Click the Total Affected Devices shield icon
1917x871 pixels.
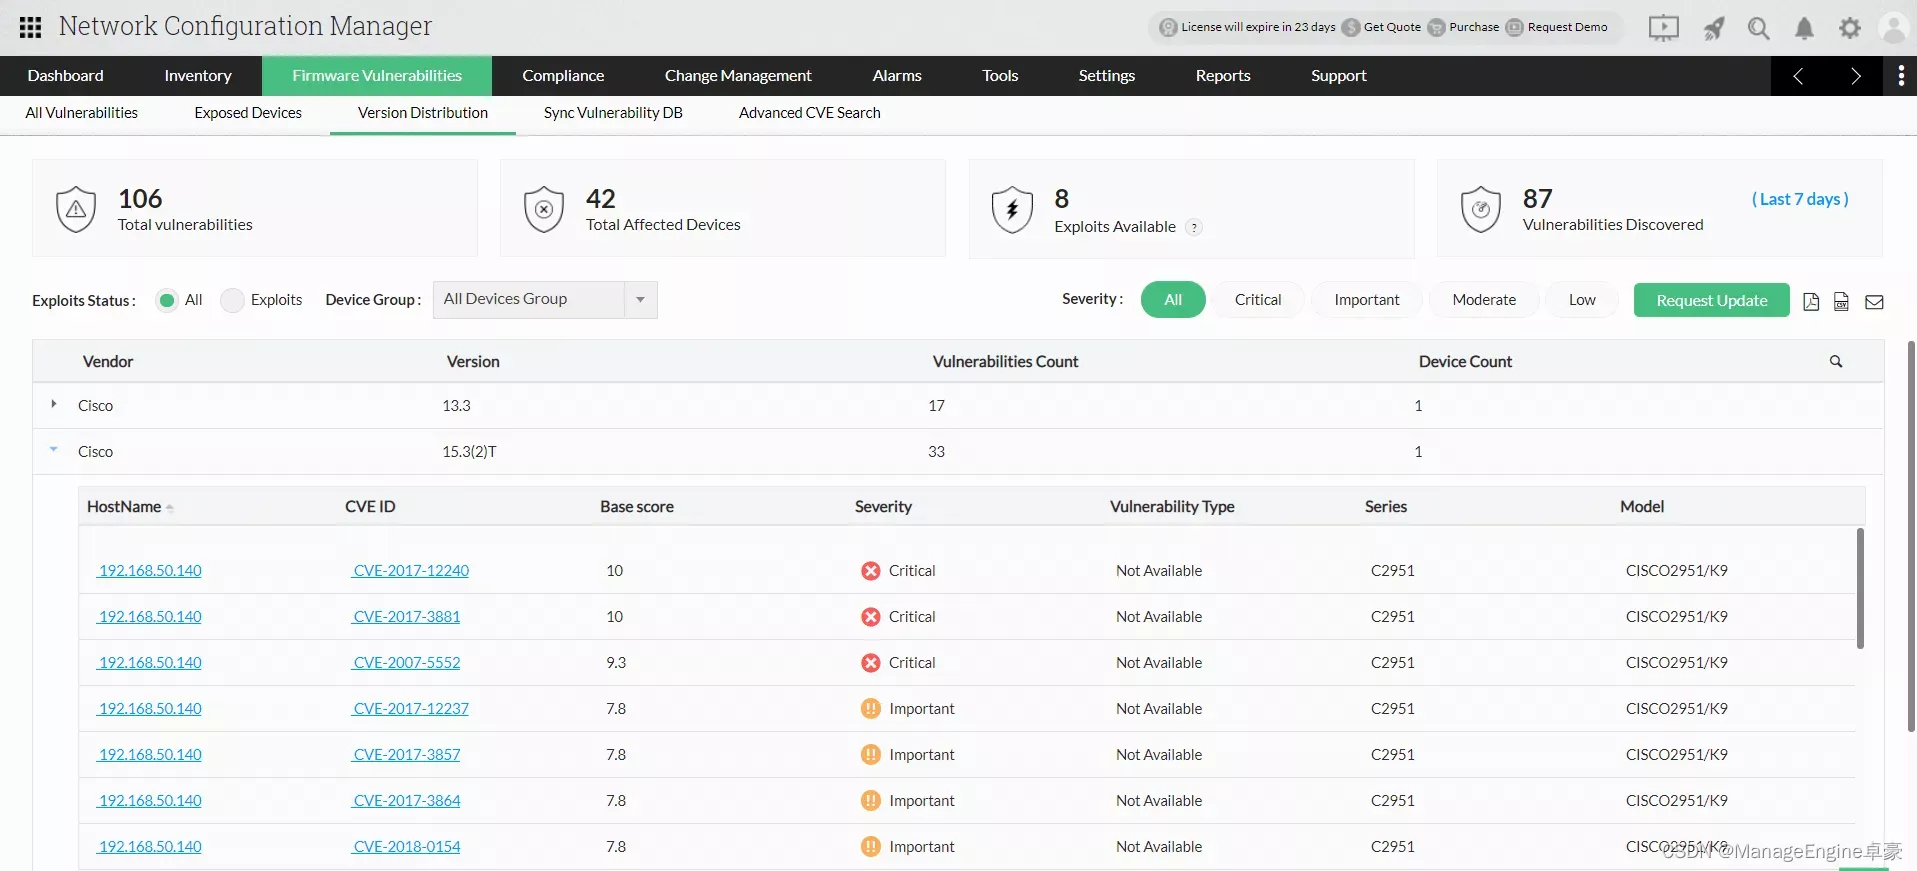coord(544,209)
